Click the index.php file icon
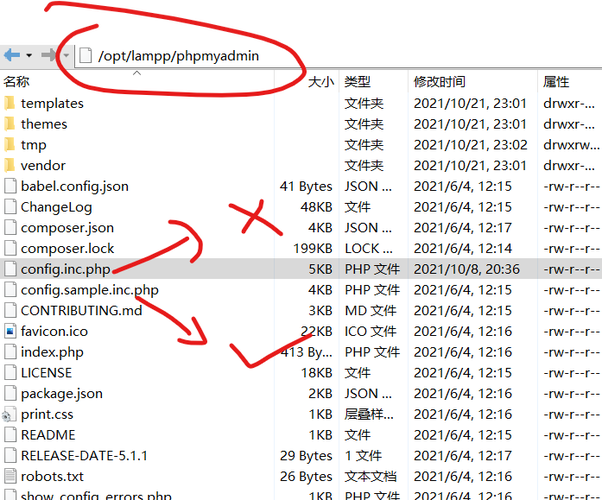The height and width of the screenshot is (500, 602). 10,352
